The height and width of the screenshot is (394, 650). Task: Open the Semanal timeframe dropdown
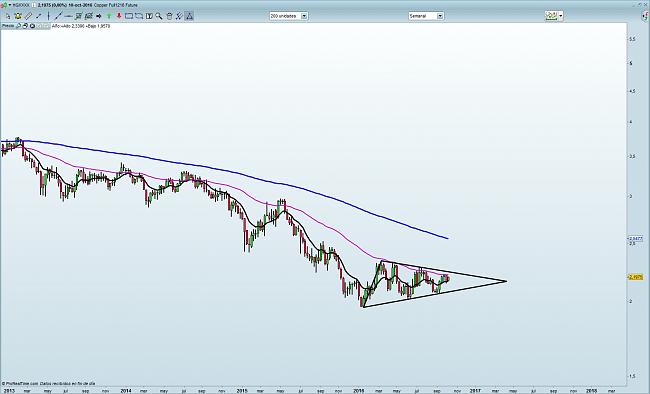click(x=440, y=16)
